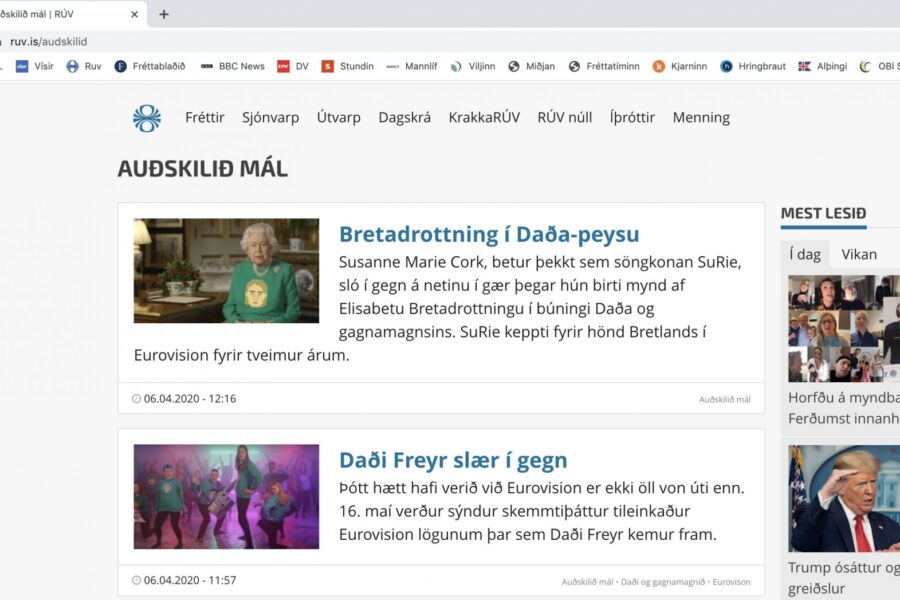The height and width of the screenshot is (600, 900).
Task: Open a new browser tab
Action: click(x=164, y=15)
